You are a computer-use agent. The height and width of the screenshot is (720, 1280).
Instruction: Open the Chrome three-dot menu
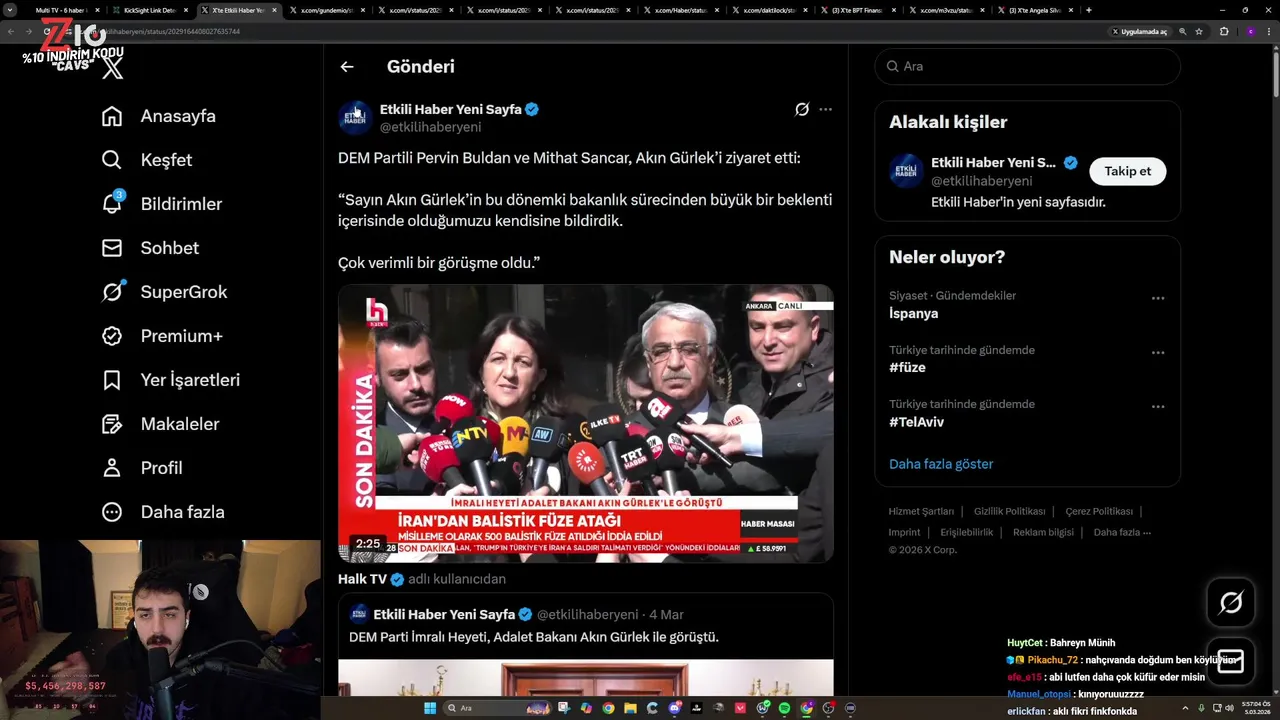click(1269, 31)
